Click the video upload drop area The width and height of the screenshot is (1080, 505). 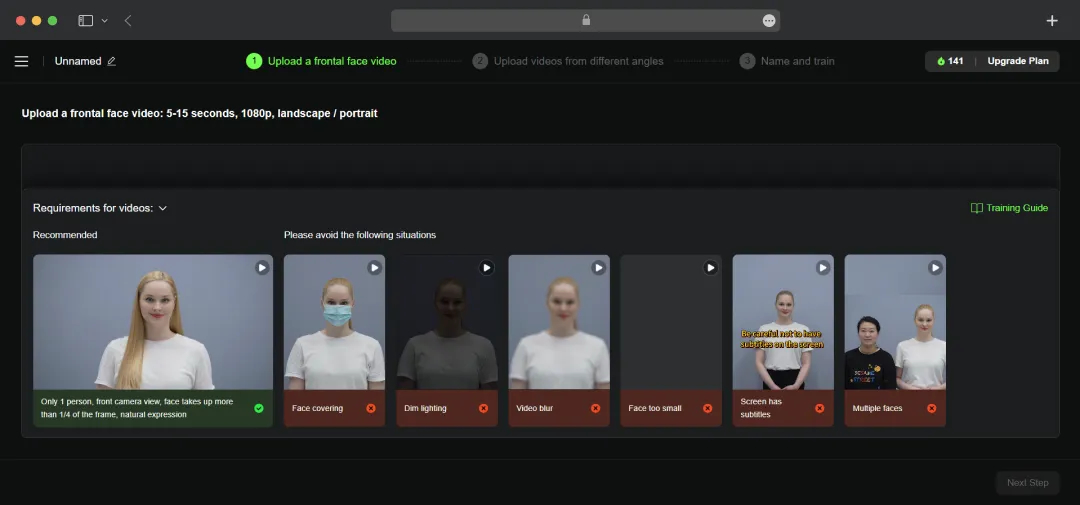tap(540, 166)
